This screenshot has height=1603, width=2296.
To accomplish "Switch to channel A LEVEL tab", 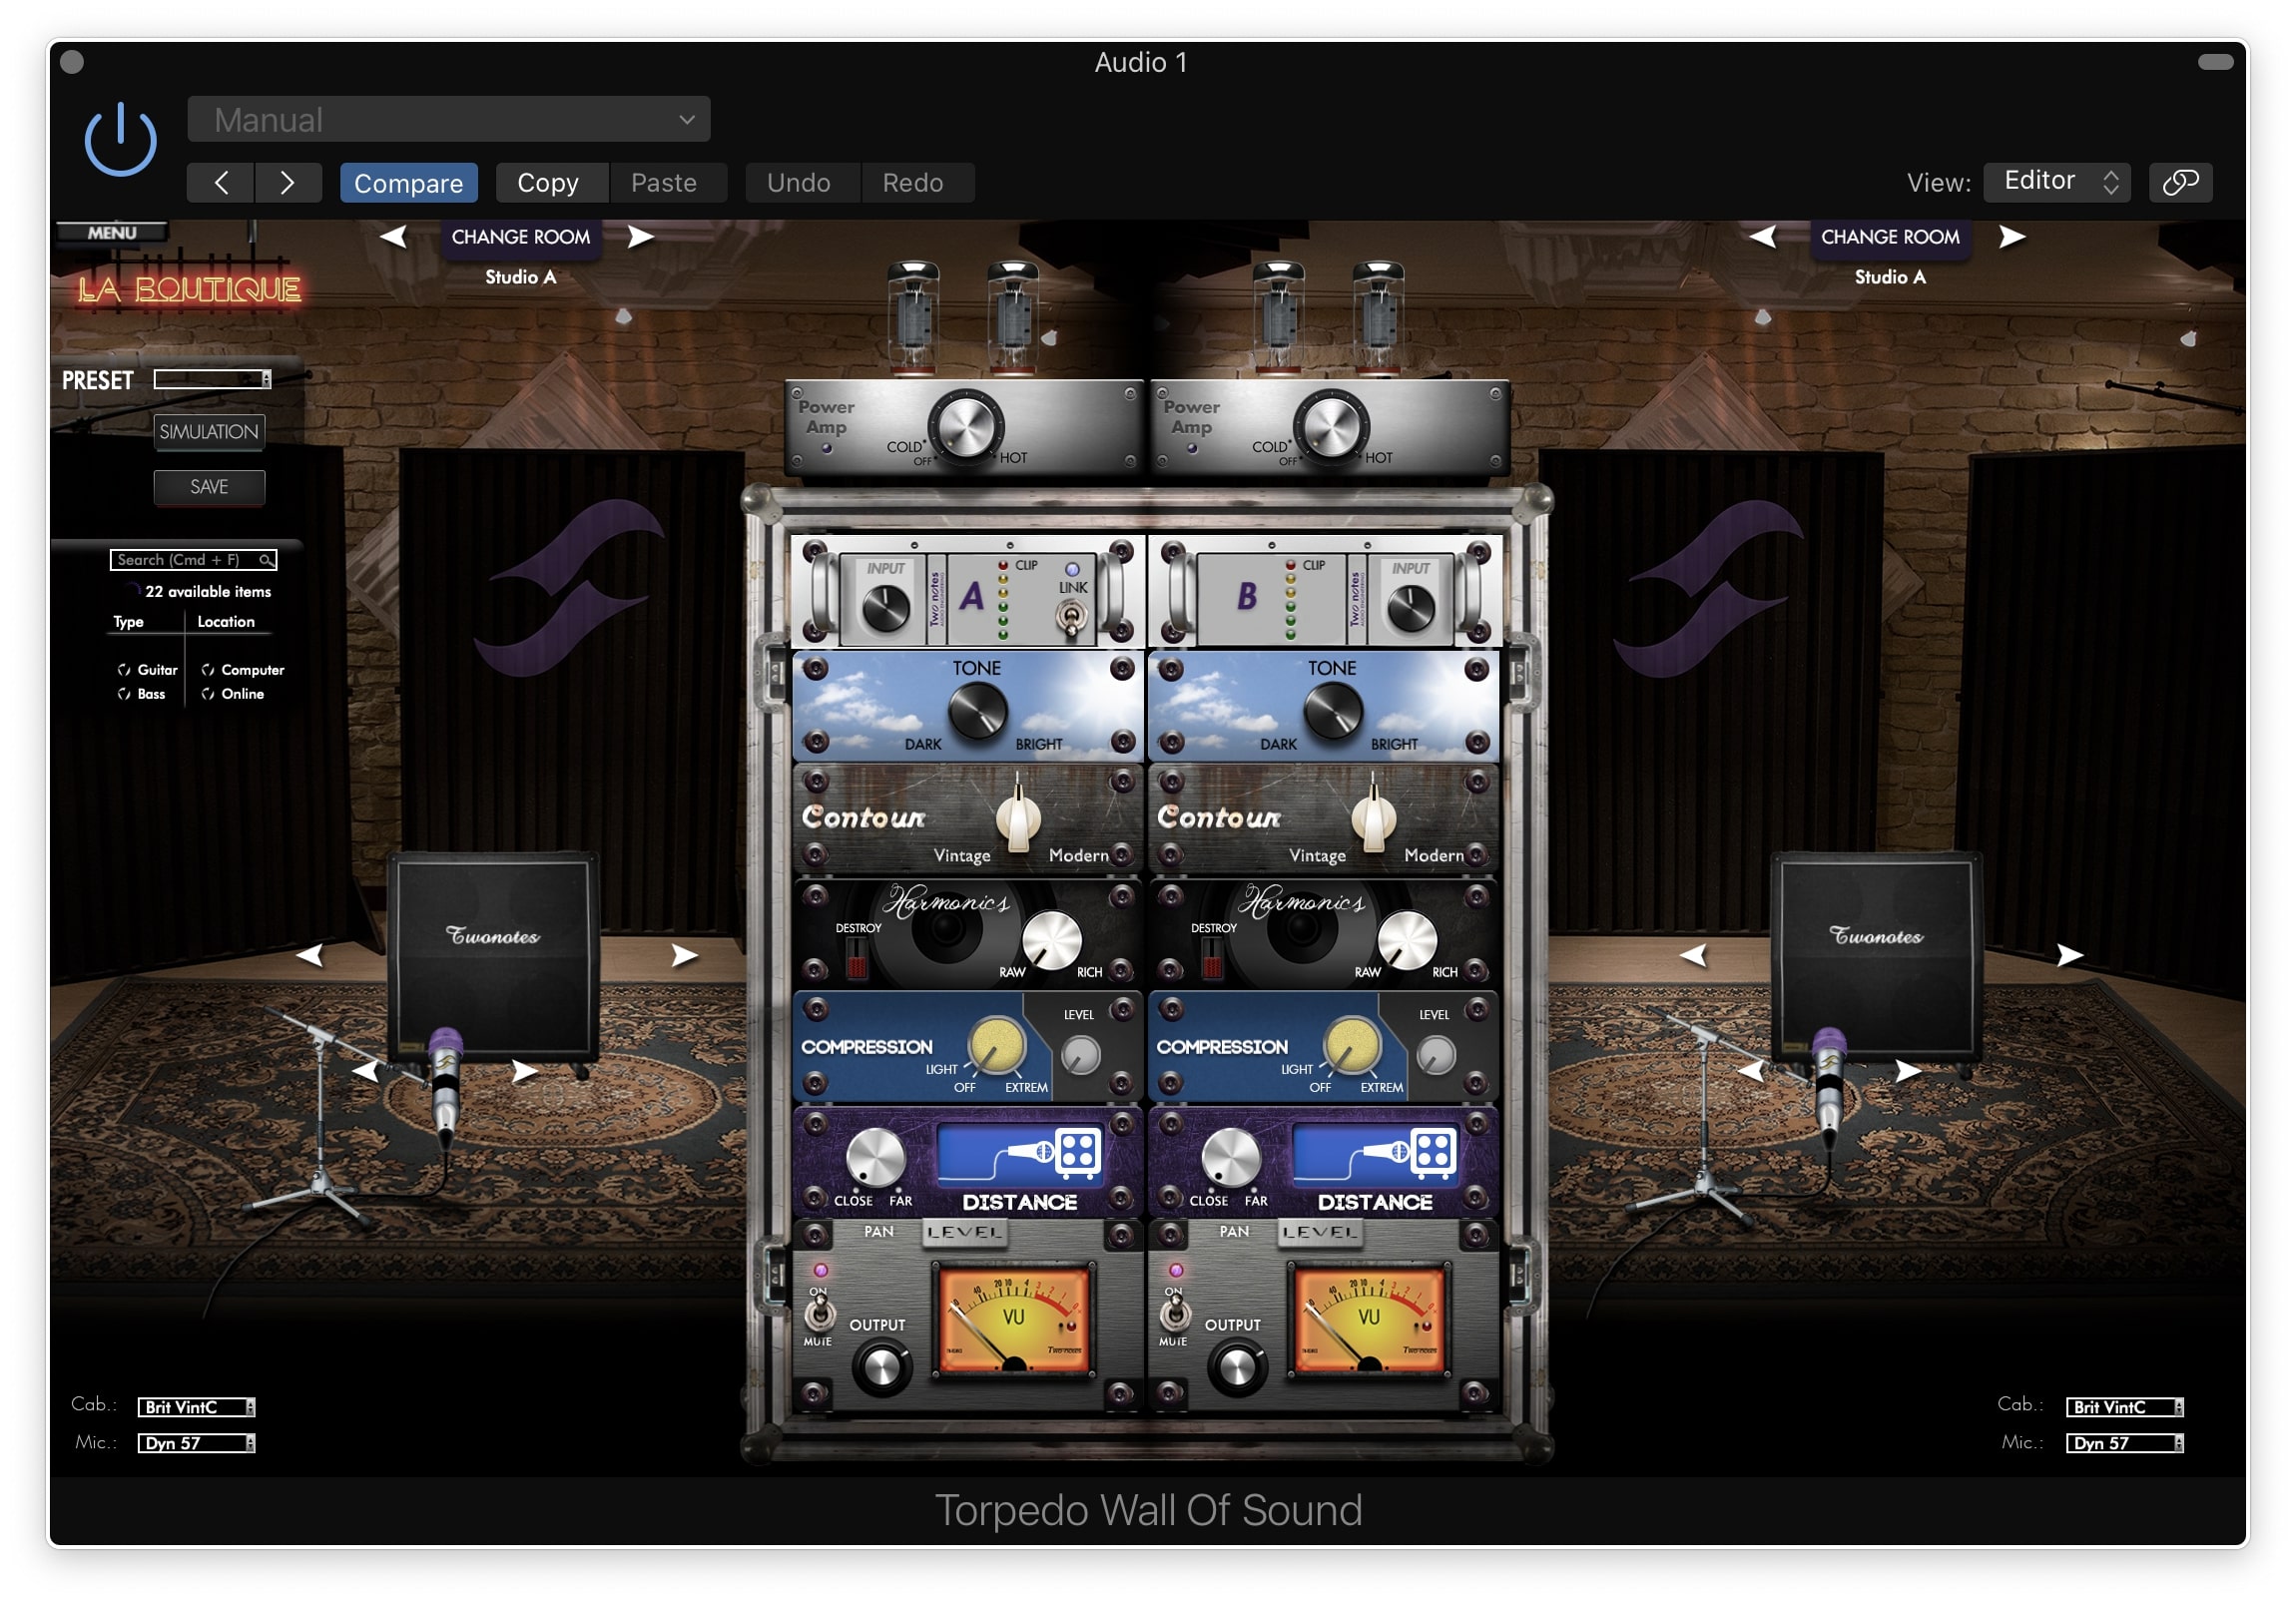I will (x=963, y=1232).
